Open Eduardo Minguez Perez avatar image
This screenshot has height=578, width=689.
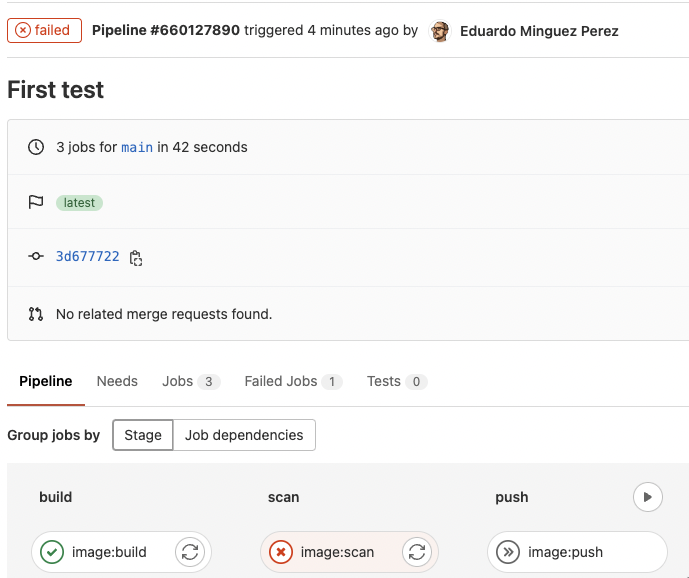coord(439,31)
